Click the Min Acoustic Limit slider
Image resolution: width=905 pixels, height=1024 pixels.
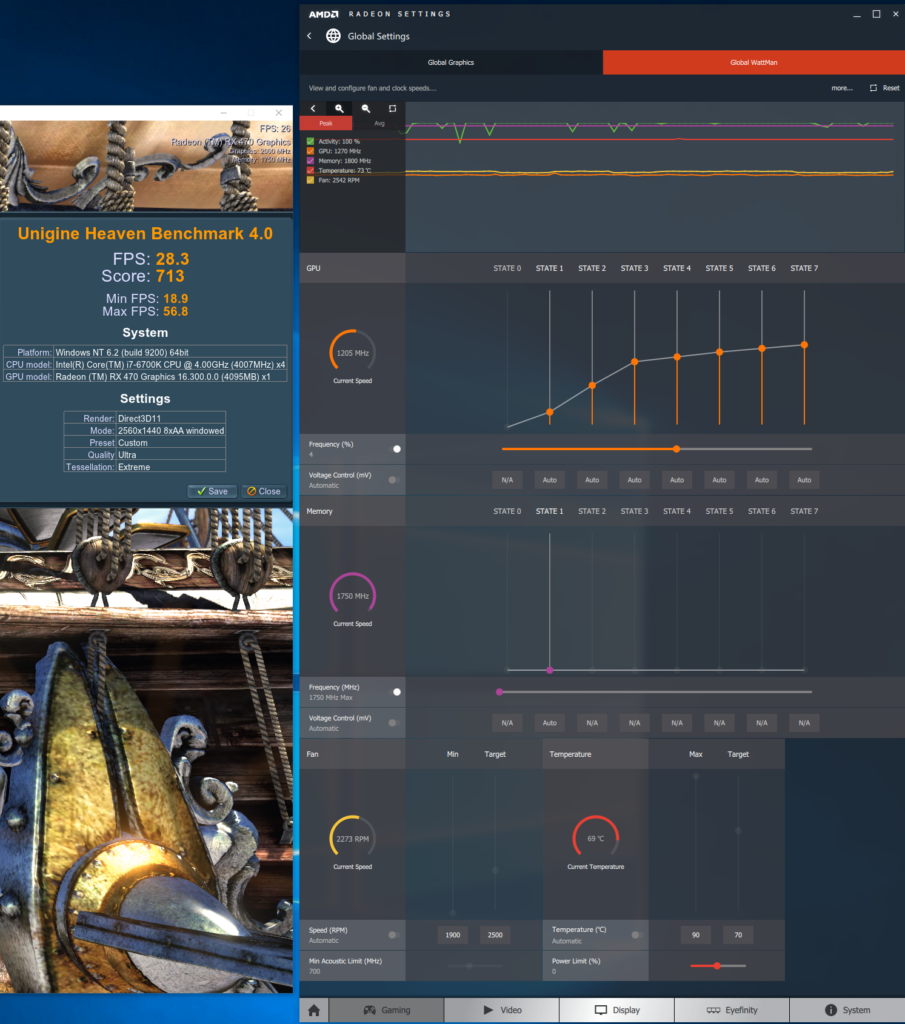(475, 966)
